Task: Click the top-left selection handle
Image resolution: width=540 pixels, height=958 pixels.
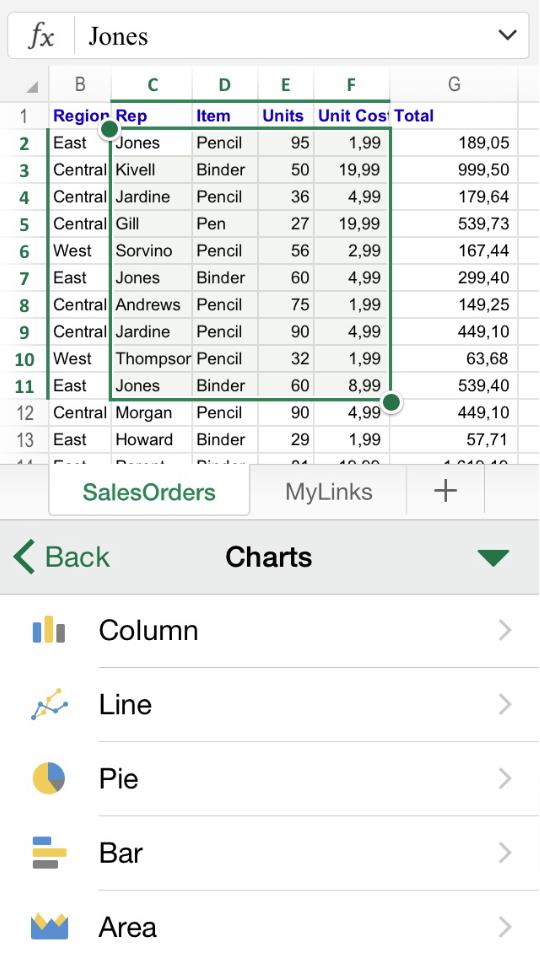Action: click(110, 128)
